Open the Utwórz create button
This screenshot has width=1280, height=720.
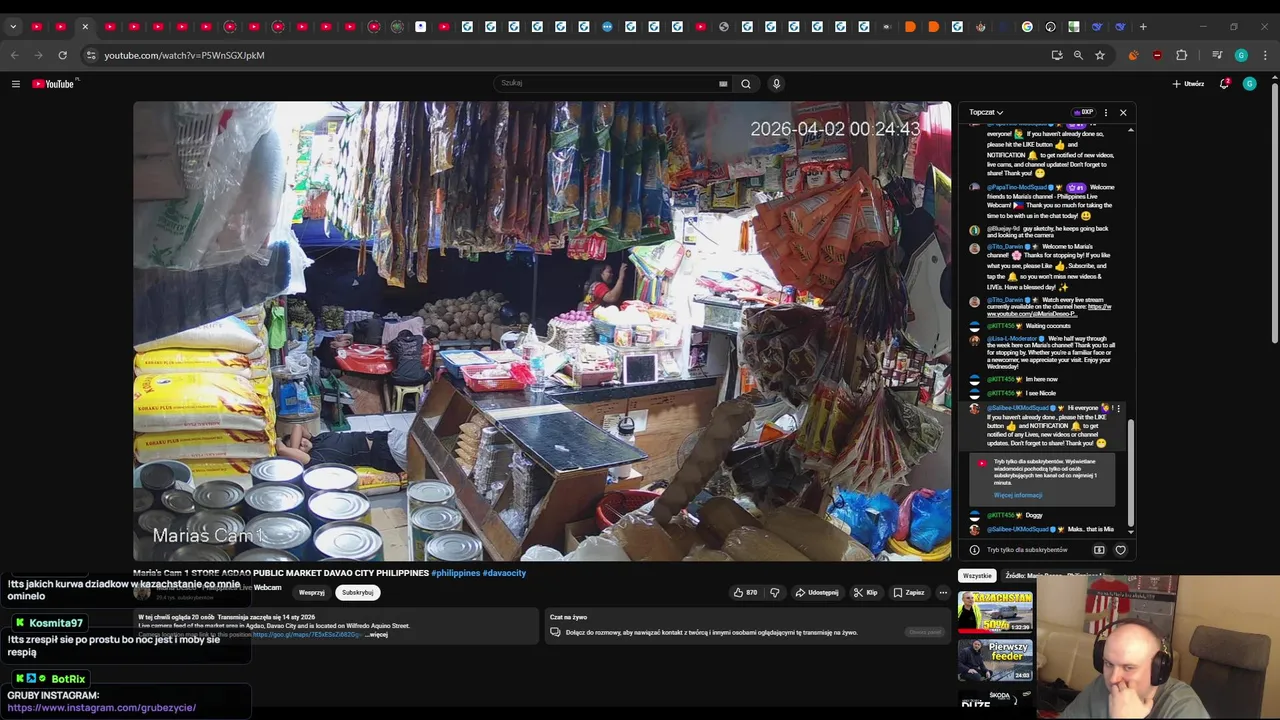(x=1188, y=84)
